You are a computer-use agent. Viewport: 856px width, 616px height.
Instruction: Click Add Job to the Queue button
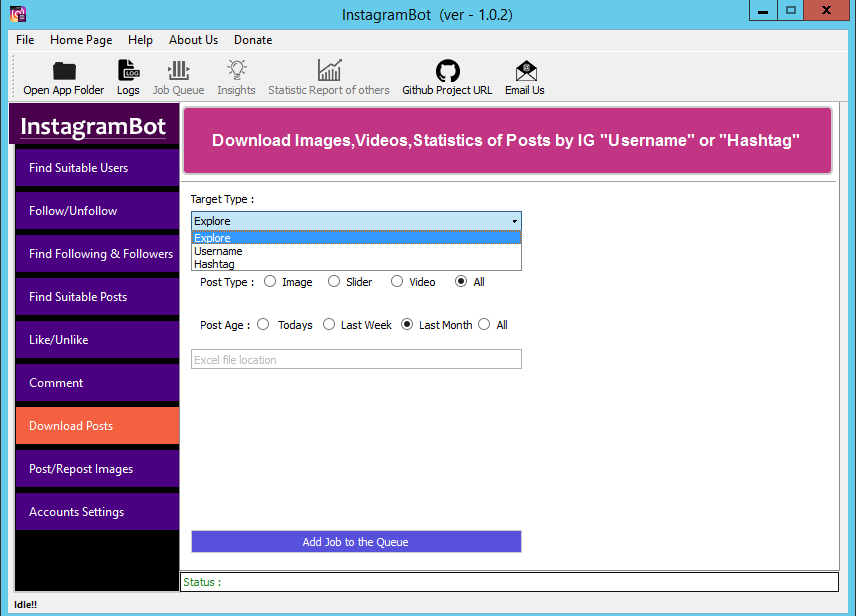(x=356, y=542)
